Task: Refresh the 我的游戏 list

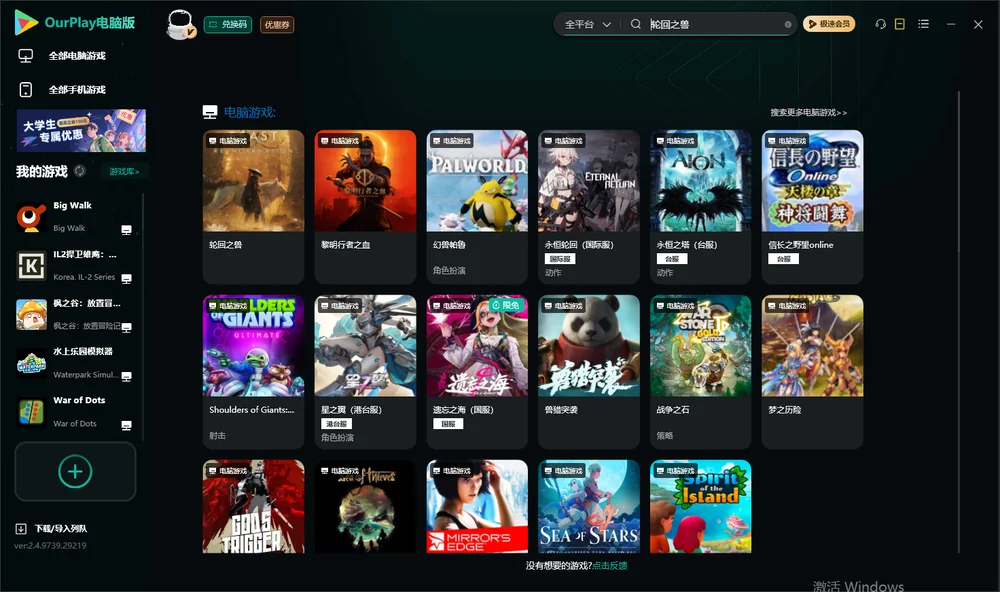Action: click(80, 171)
